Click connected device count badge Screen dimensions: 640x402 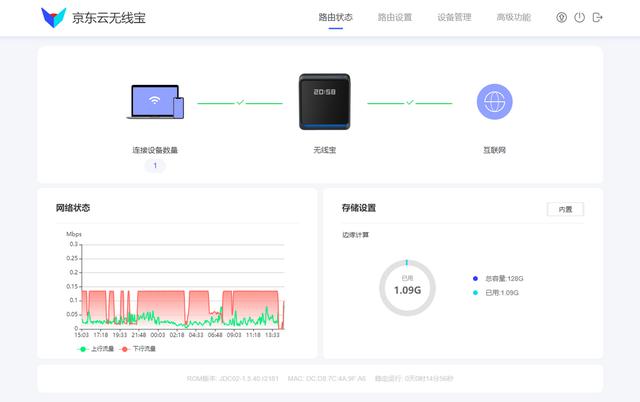click(x=155, y=166)
